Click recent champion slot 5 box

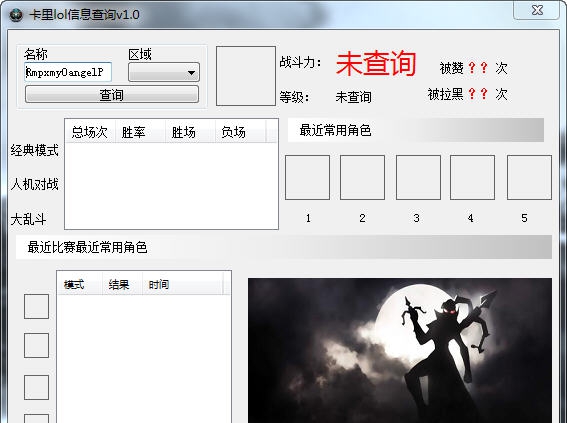pos(529,178)
